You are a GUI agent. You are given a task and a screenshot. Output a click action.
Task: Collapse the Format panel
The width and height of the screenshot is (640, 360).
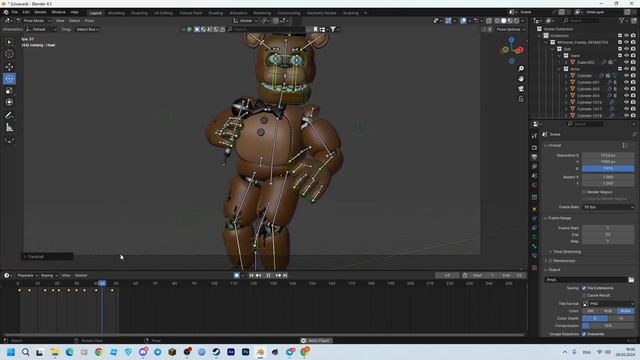(553, 146)
